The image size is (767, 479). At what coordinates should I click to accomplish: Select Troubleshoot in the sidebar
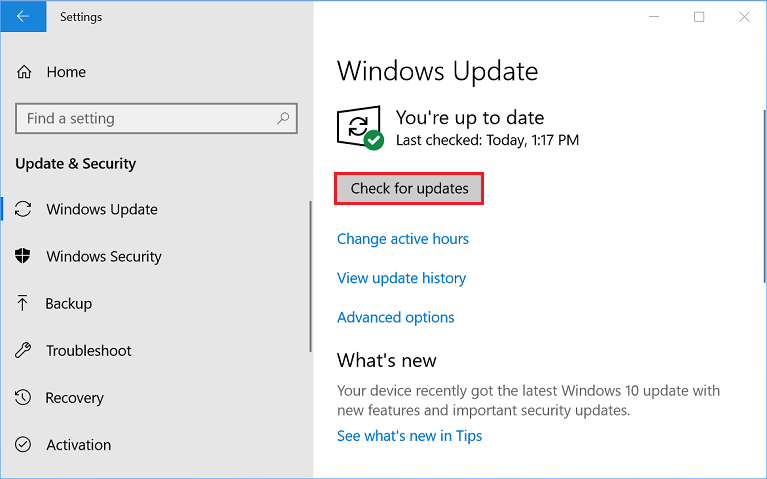coord(89,351)
